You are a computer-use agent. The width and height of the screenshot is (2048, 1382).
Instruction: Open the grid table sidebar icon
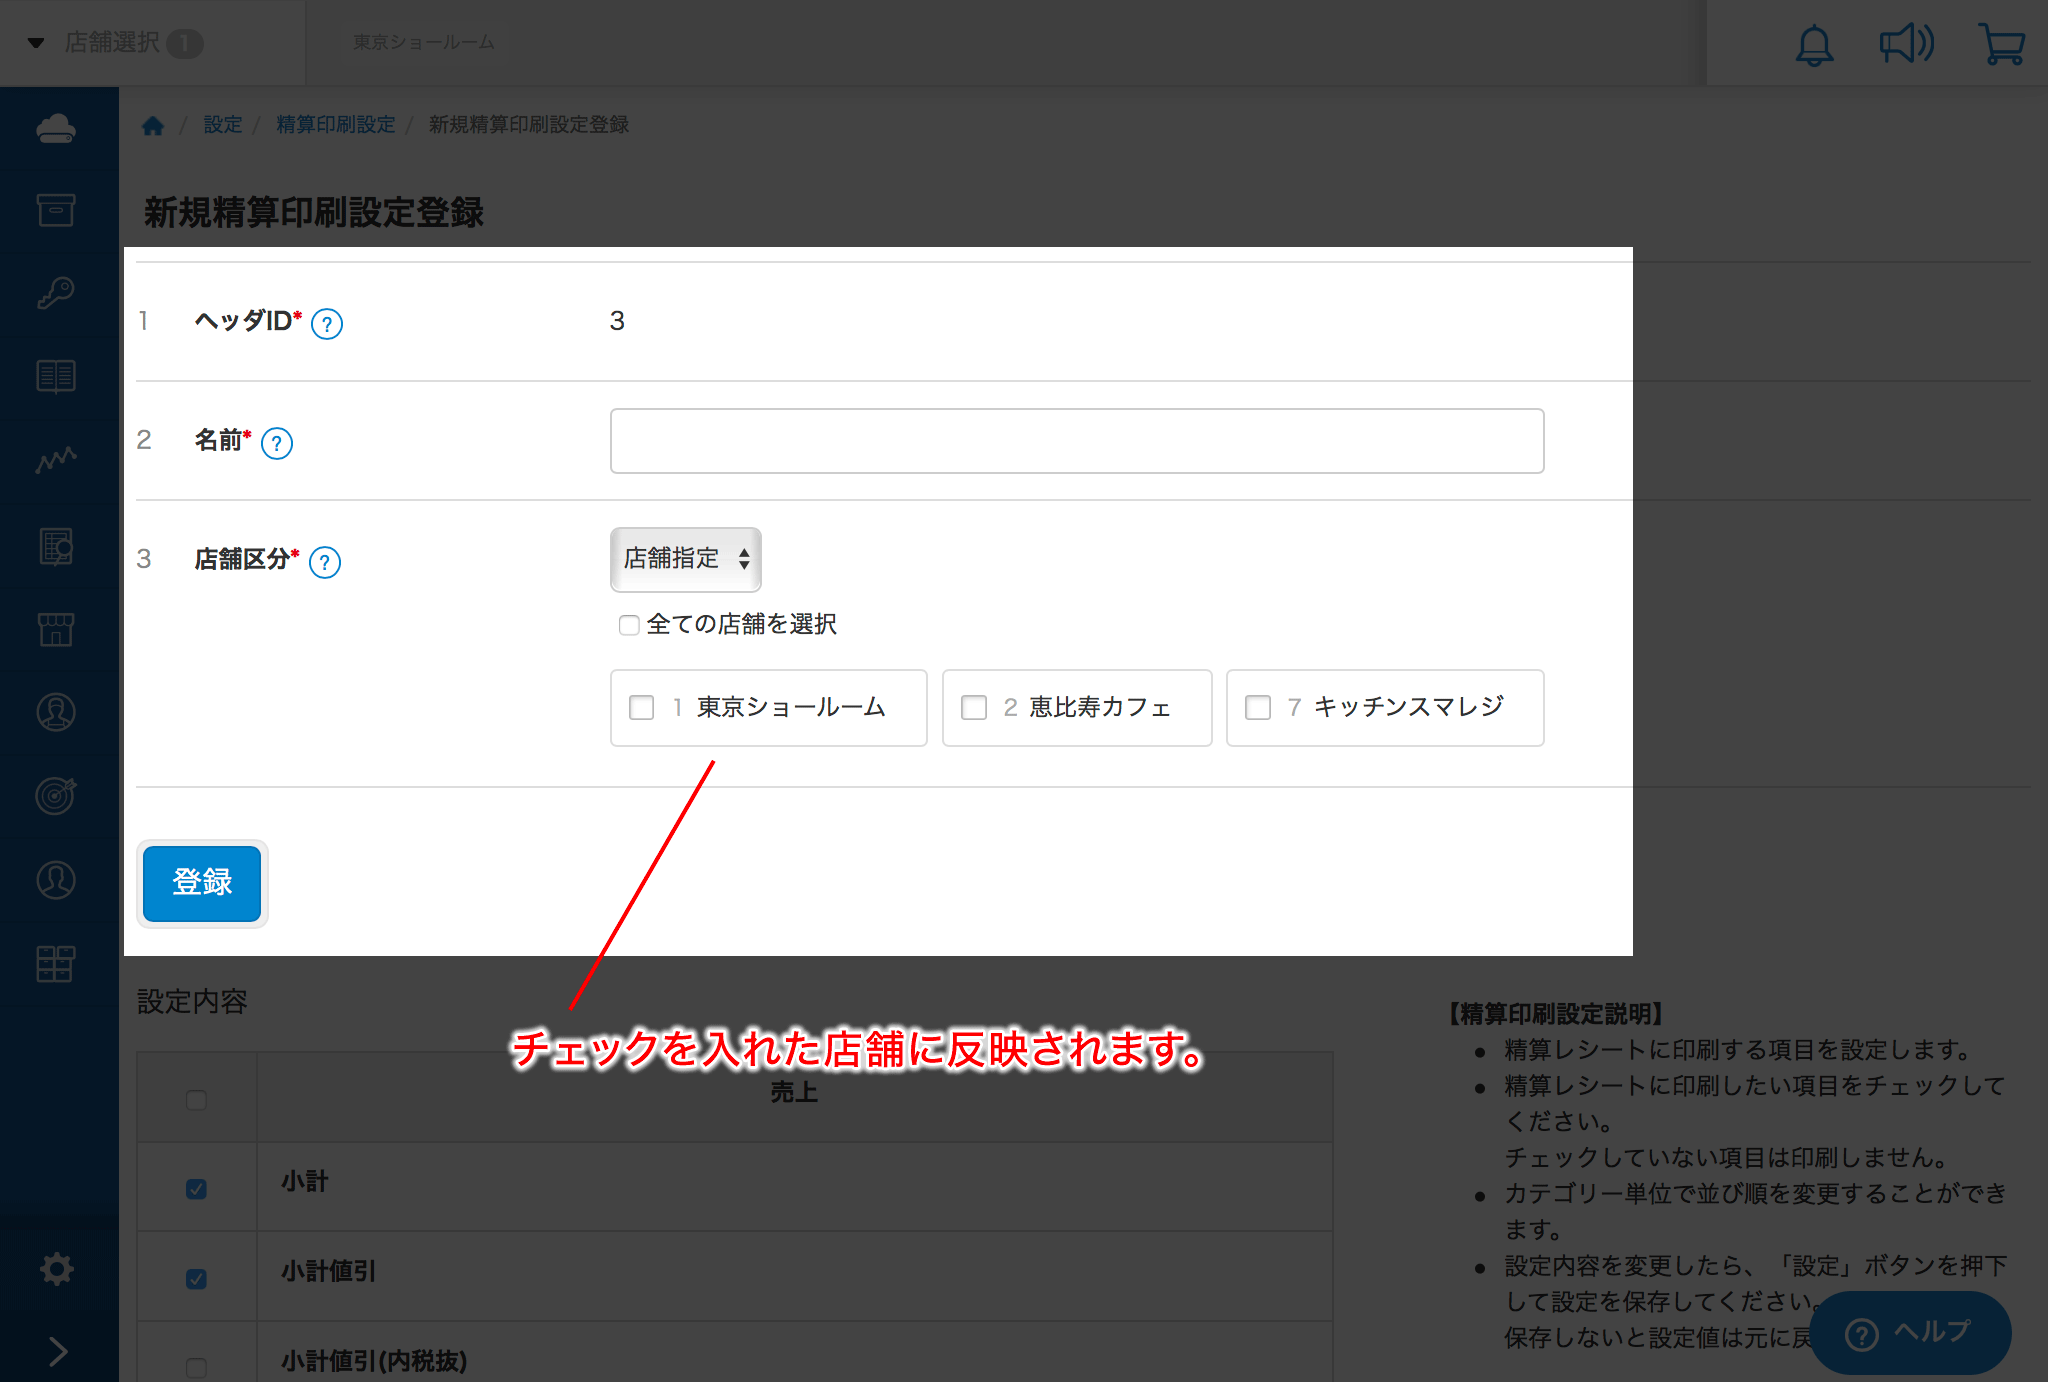click(56, 964)
